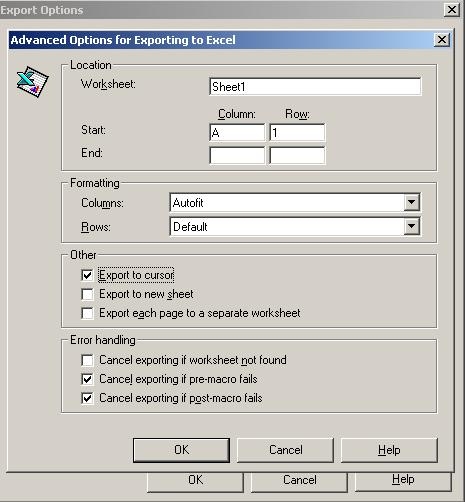Click the Excel export icon
This screenshot has width=465, height=502.
[x=32, y=82]
